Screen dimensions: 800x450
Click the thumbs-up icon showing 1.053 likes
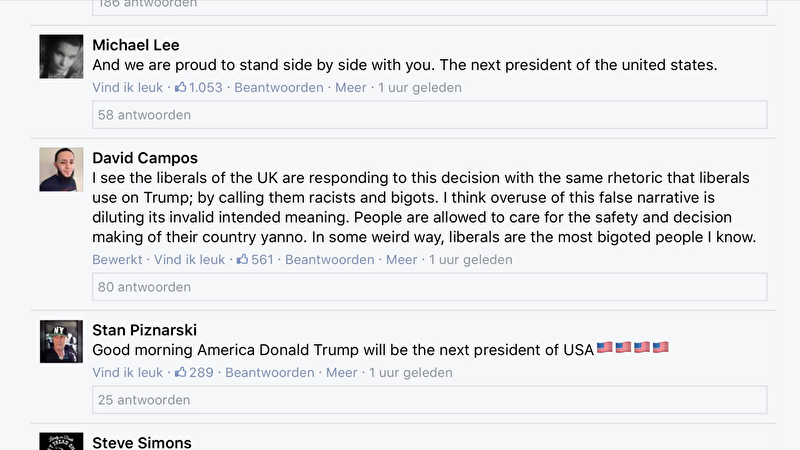click(181, 87)
